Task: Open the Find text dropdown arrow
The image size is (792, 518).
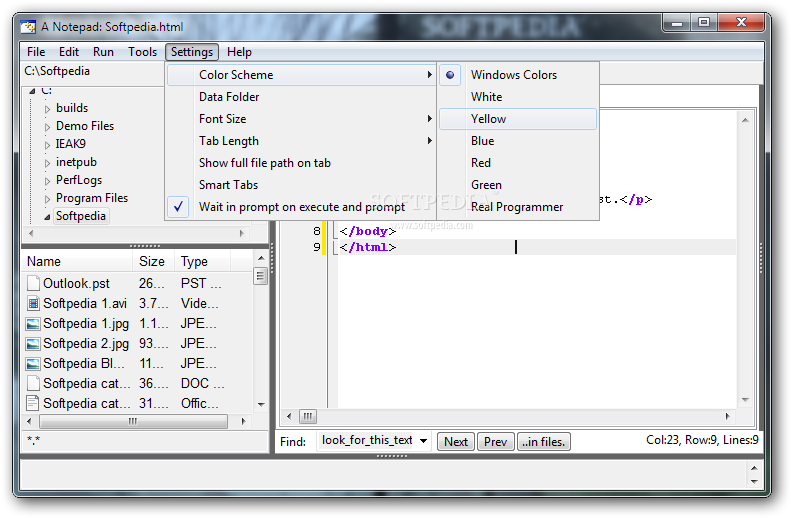Action: tap(423, 441)
